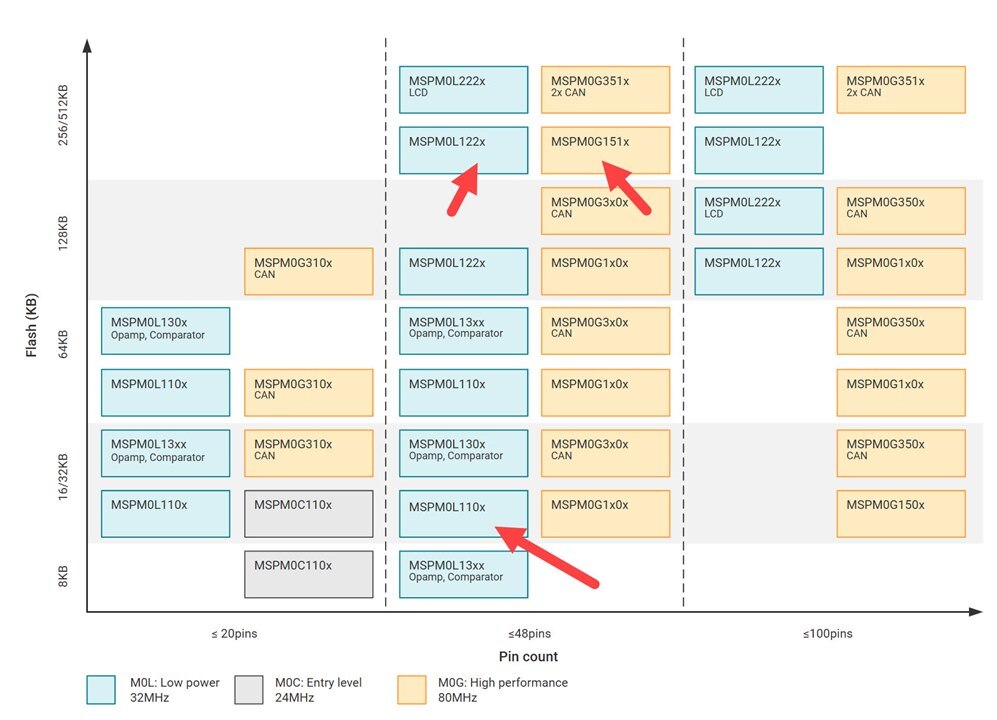Image resolution: width=997 pixels, height=720 pixels.
Task: Pick MSPM0G1x0x in 128KB band under ≤48pins
Action: (605, 272)
